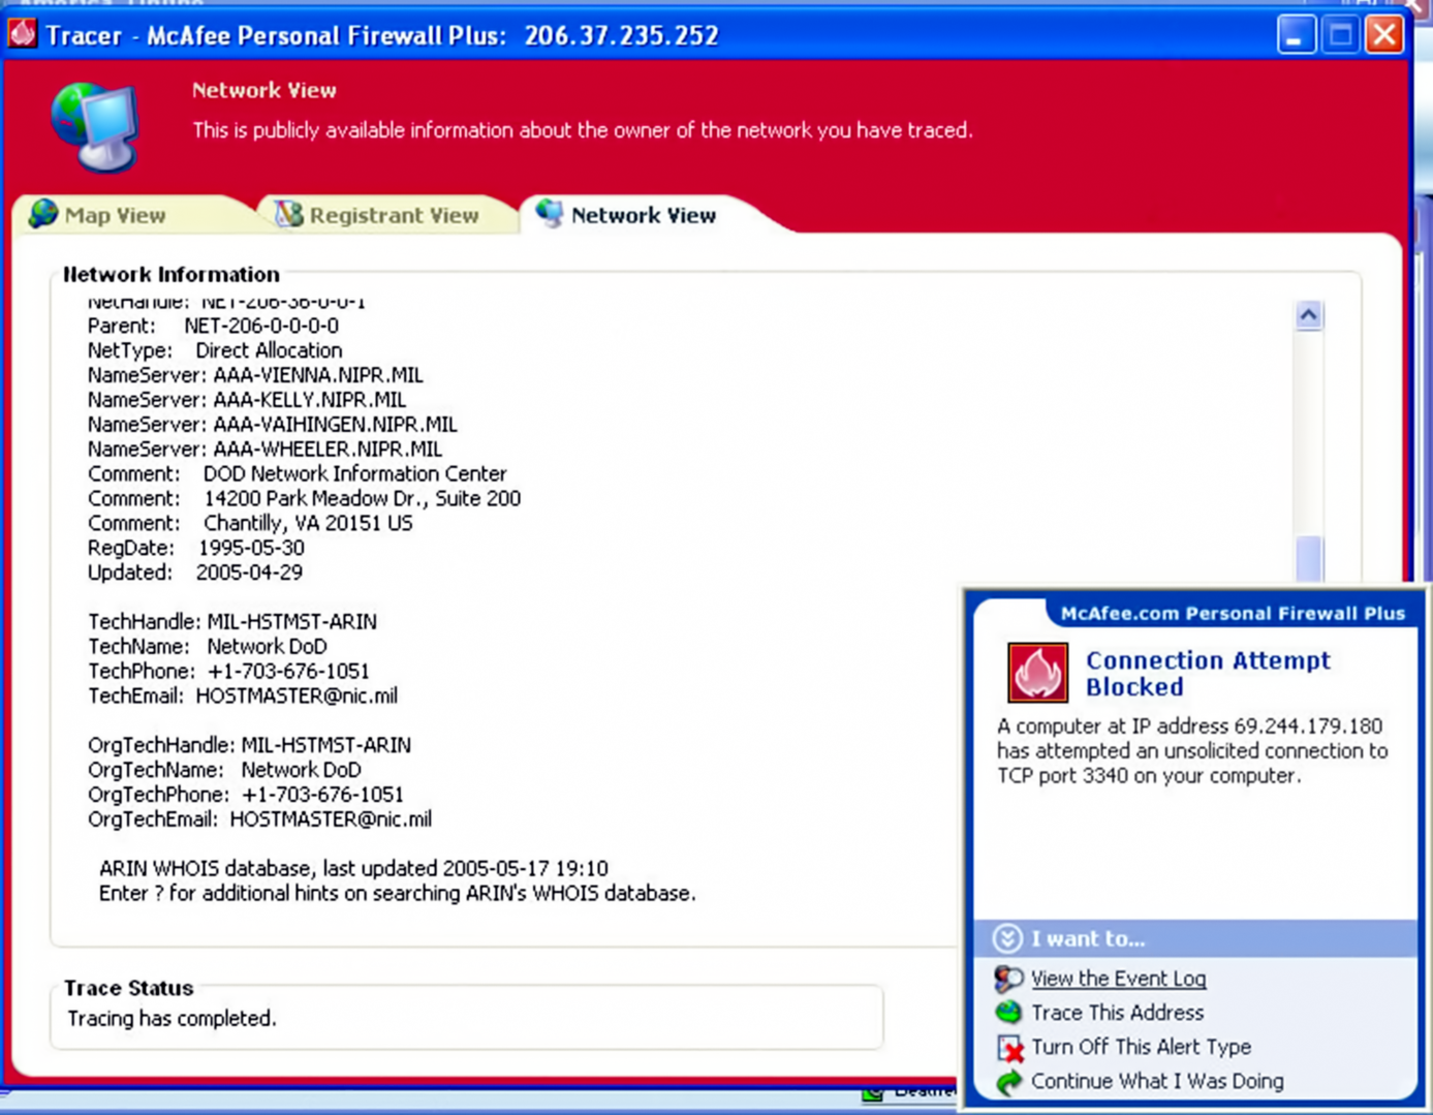The height and width of the screenshot is (1115, 1433).
Task: Click the globe and monitor icon in the header
Action: pyautogui.click(x=95, y=127)
